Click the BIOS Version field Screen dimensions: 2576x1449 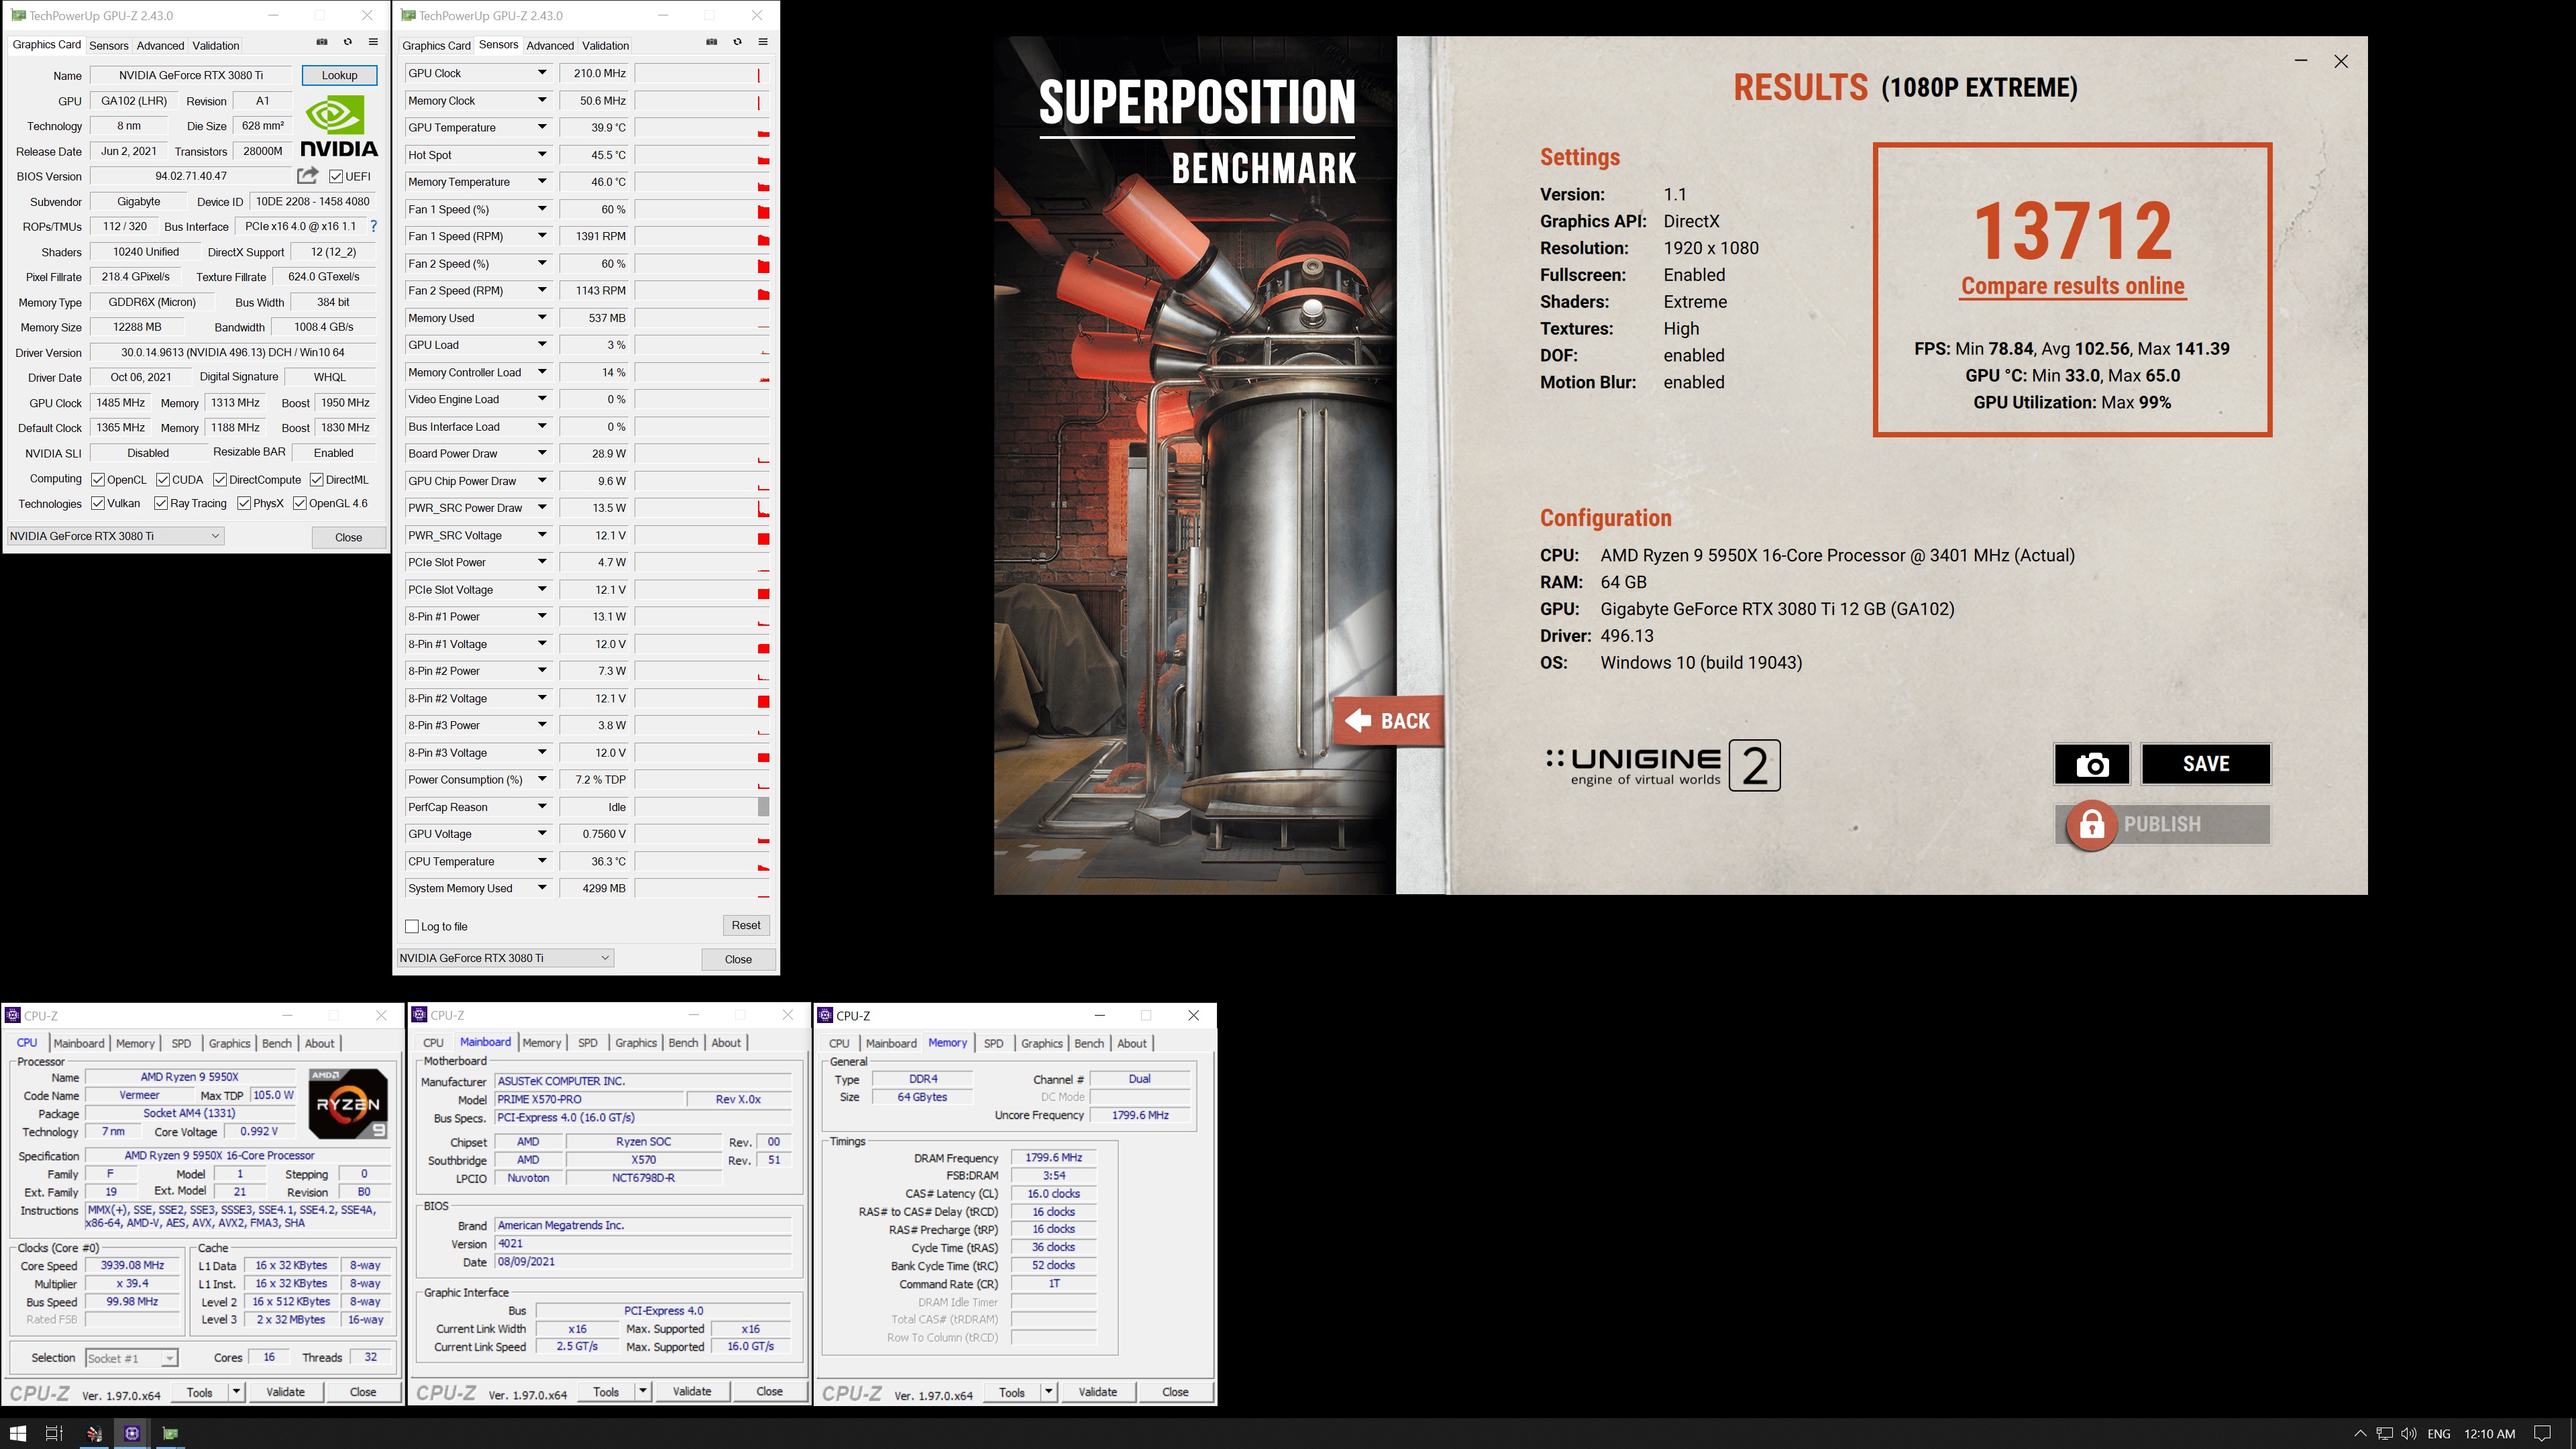point(191,176)
